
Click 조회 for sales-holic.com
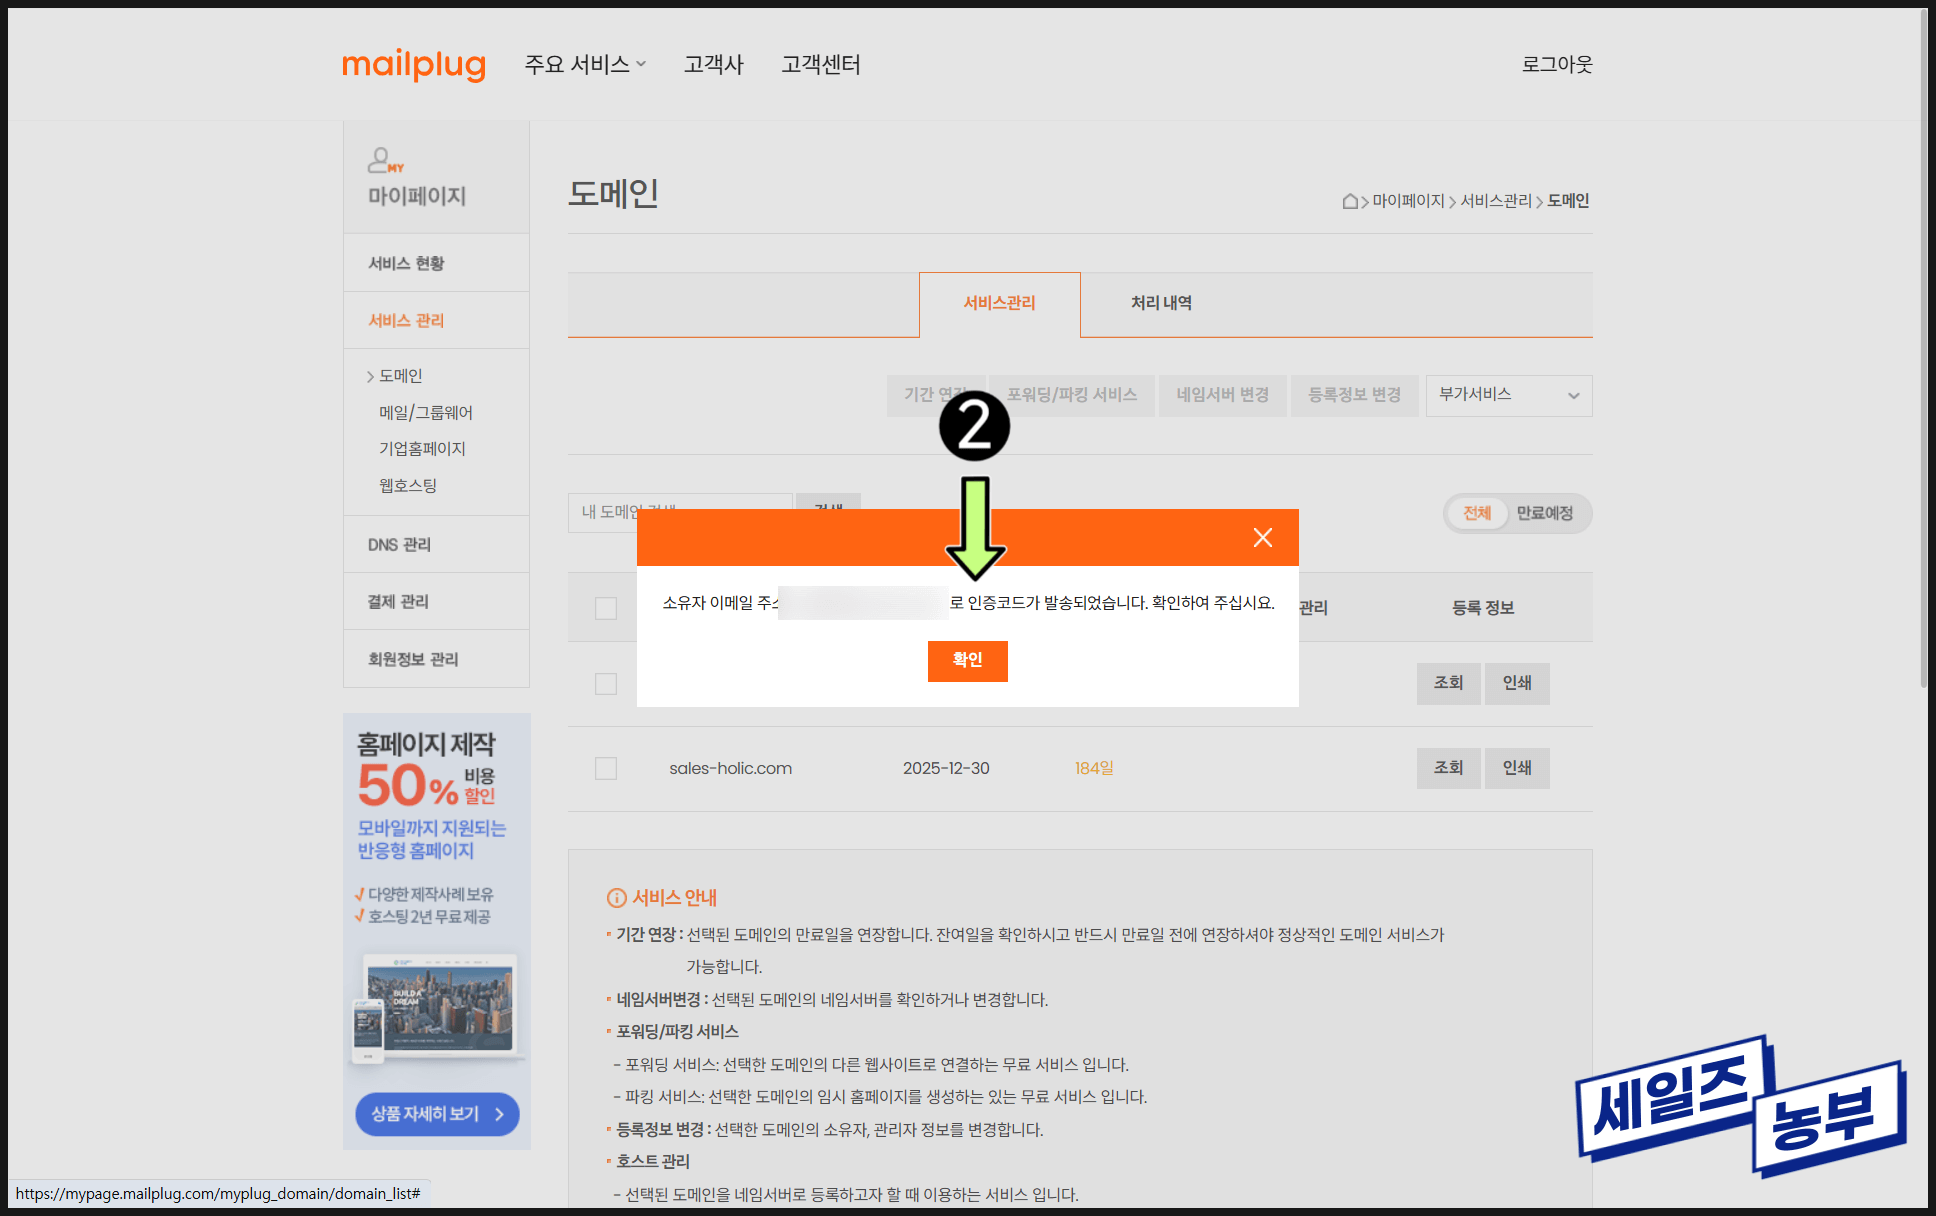pyautogui.click(x=1448, y=768)
